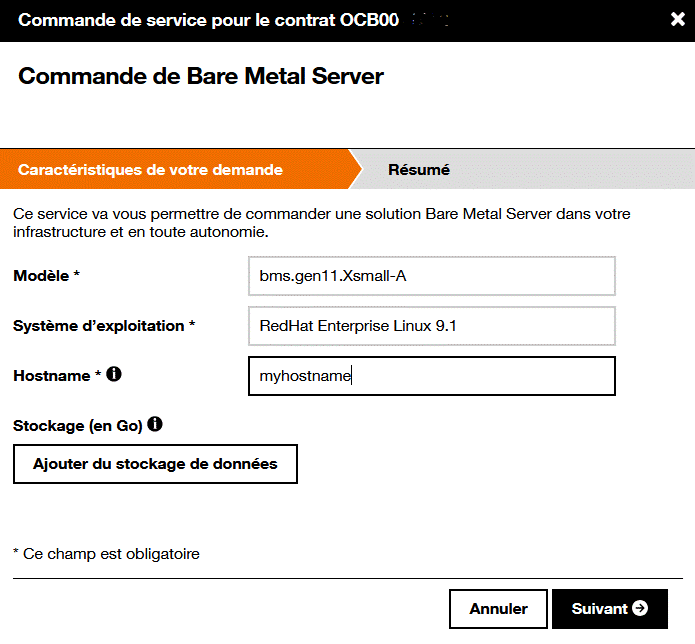
Task: Click the Ce champ est obligatoire note
Action: click(106, 553)
